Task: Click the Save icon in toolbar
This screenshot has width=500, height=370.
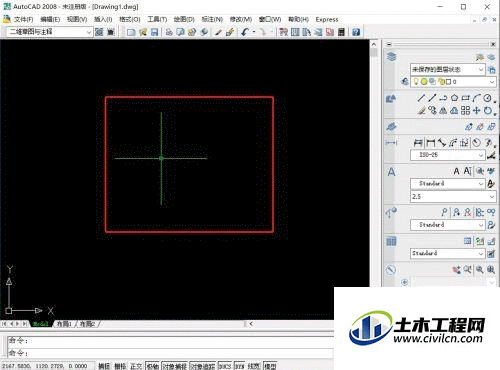Action: pos(154,32)
